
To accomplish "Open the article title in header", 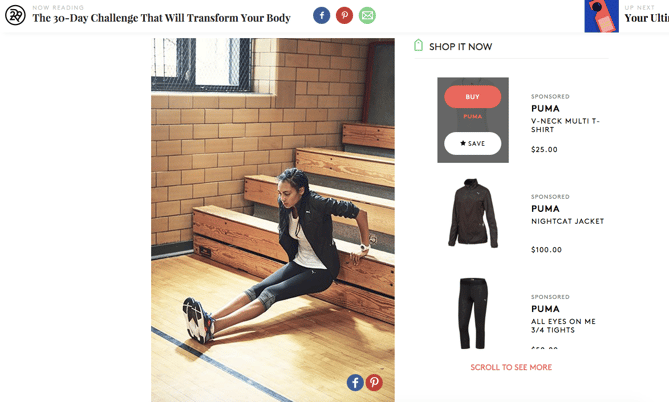I will (162, 18).
